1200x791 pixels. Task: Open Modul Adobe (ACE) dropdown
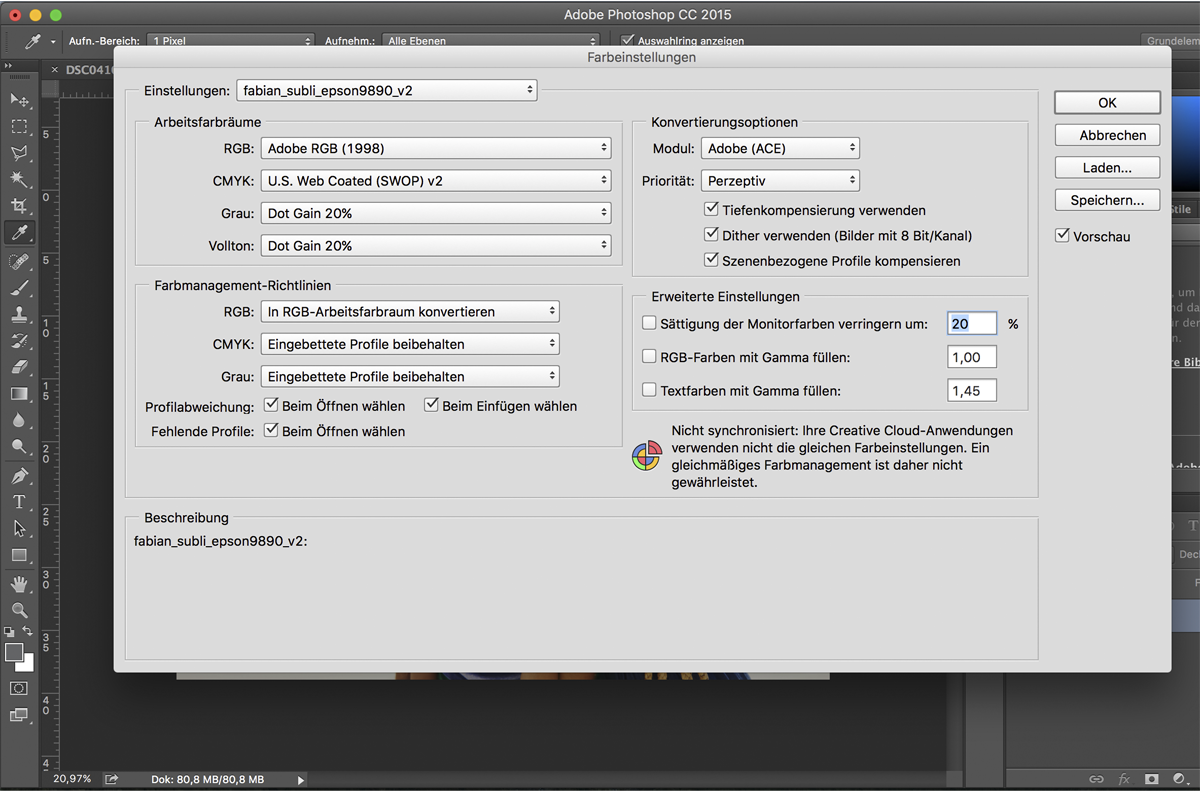pos(780,148)
